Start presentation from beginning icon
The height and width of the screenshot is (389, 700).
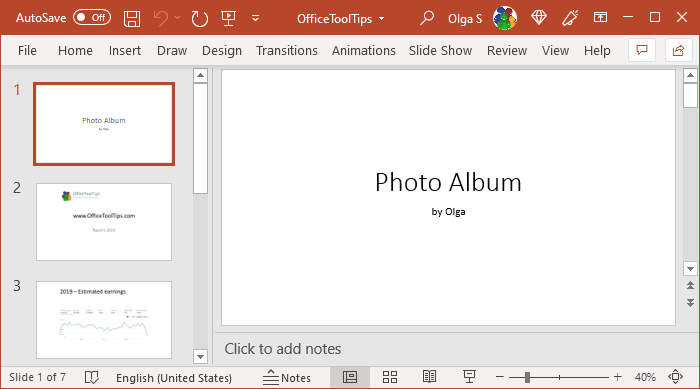[x=228, y=18]
